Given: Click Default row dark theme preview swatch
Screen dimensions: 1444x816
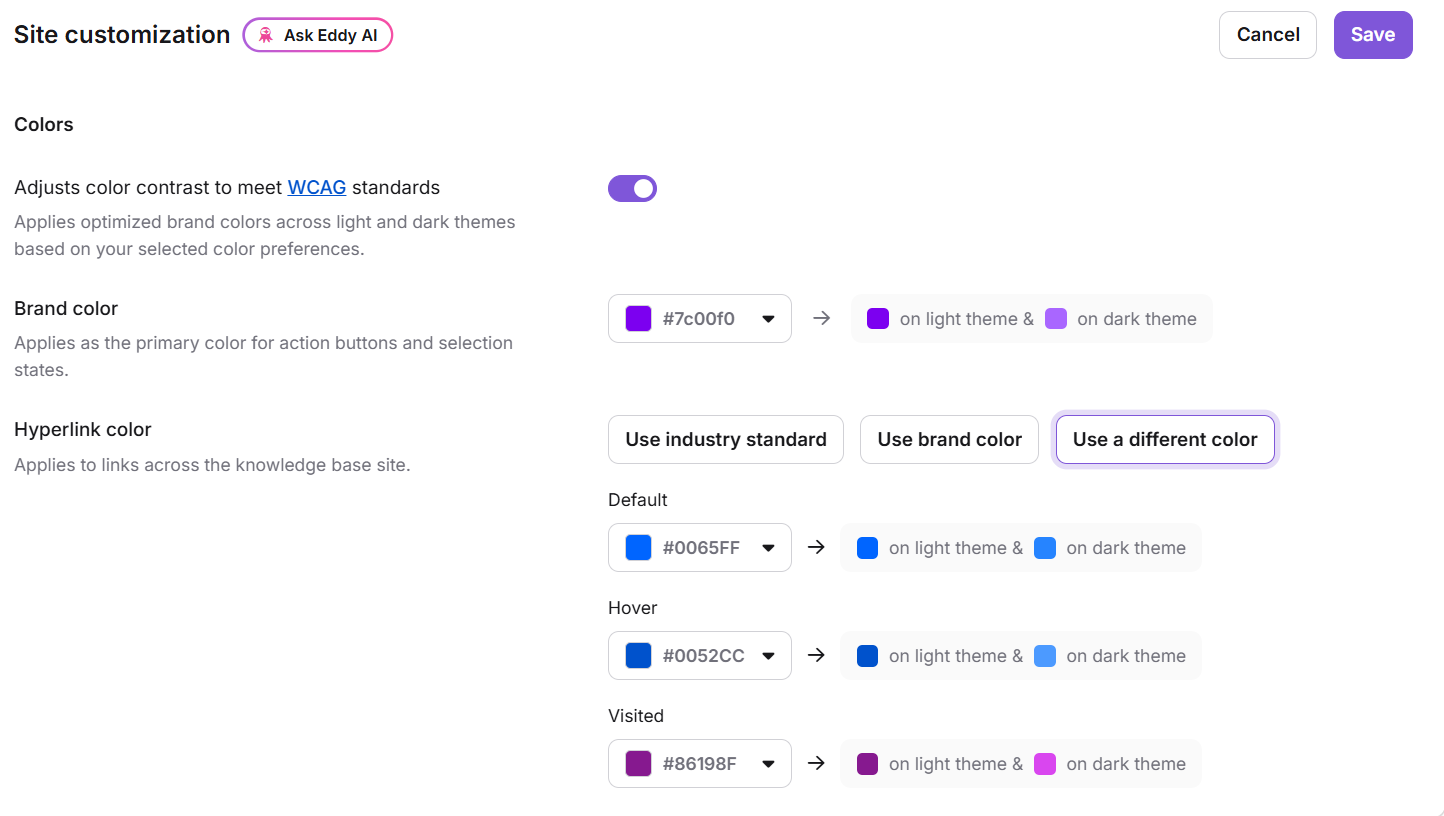Looking at the screenshot, I should click(1045, 548).
